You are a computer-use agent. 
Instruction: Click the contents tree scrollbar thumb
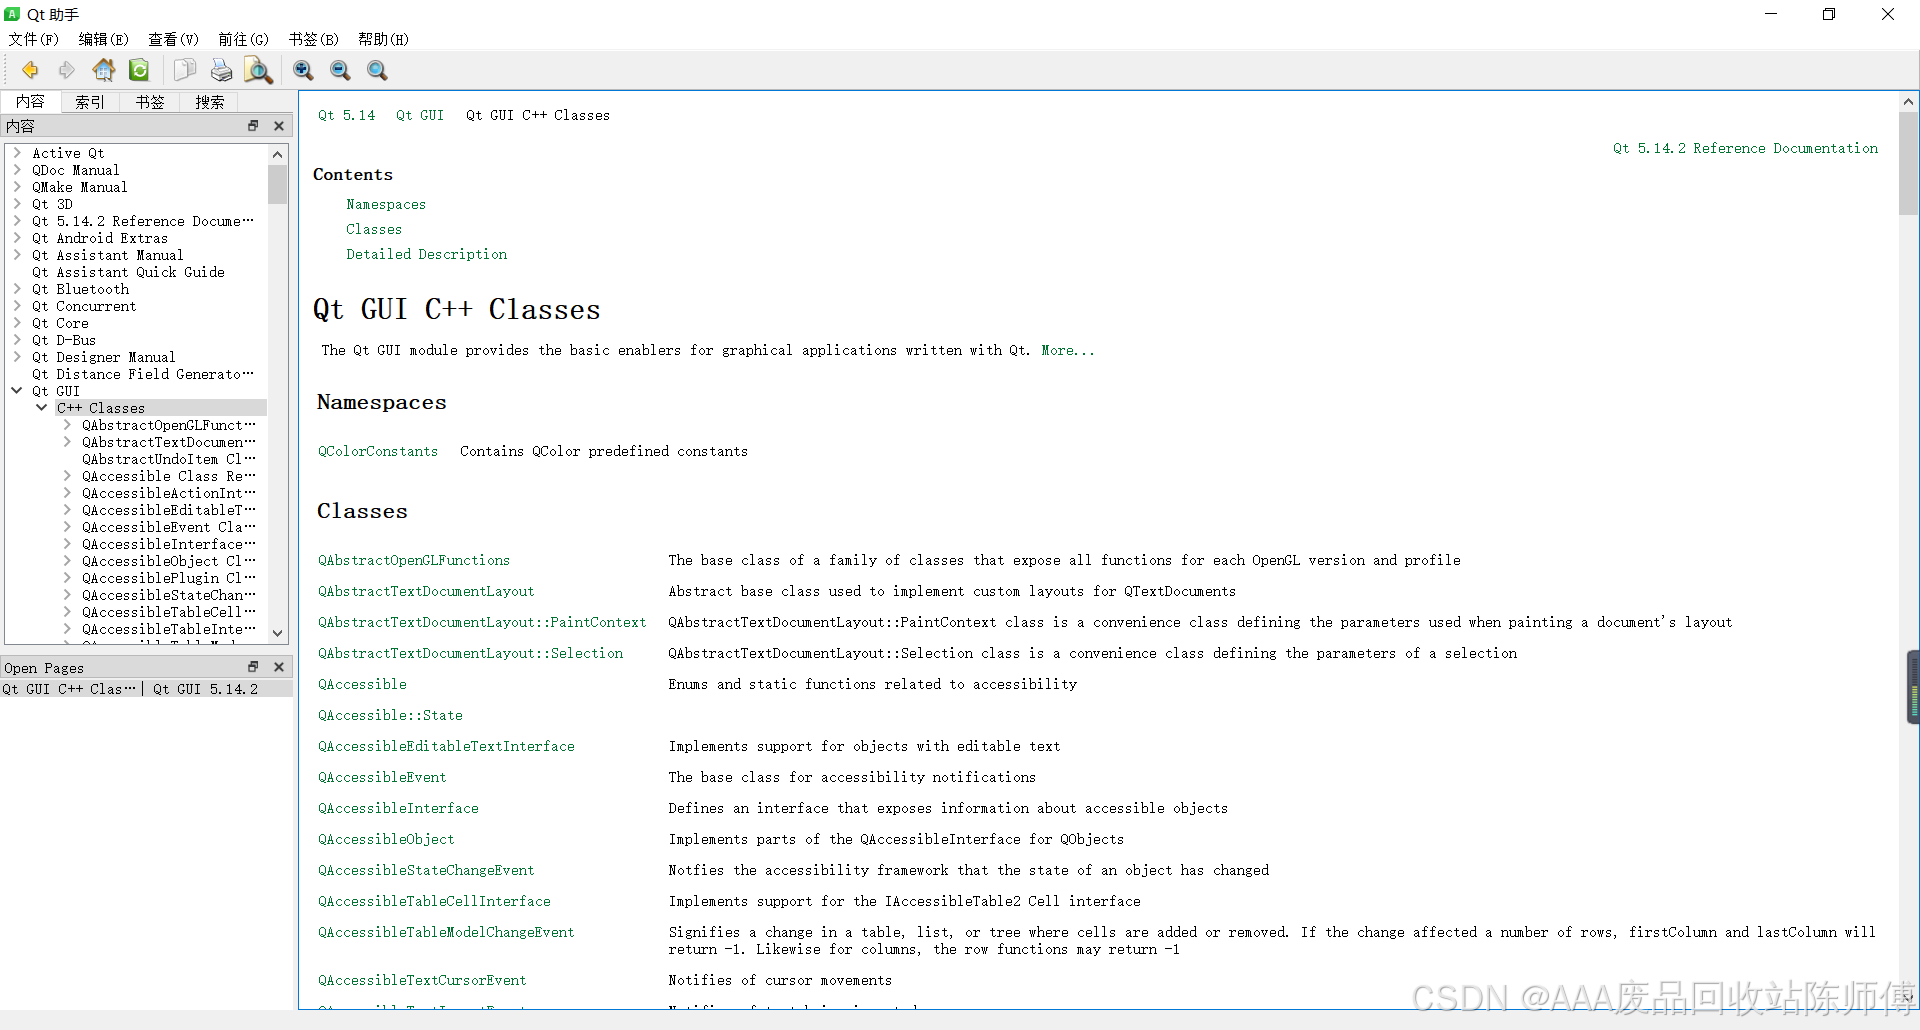(x=278, y=184)
